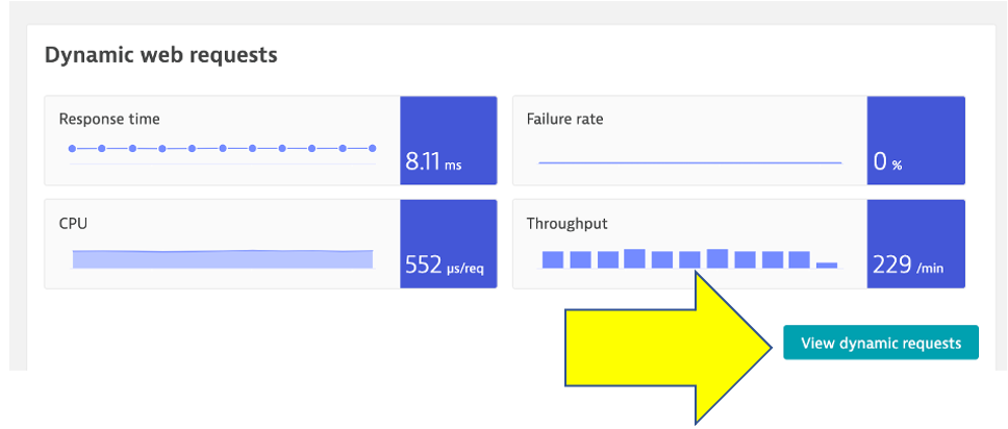Select the first Throughput bar

[x=553, y=260]
